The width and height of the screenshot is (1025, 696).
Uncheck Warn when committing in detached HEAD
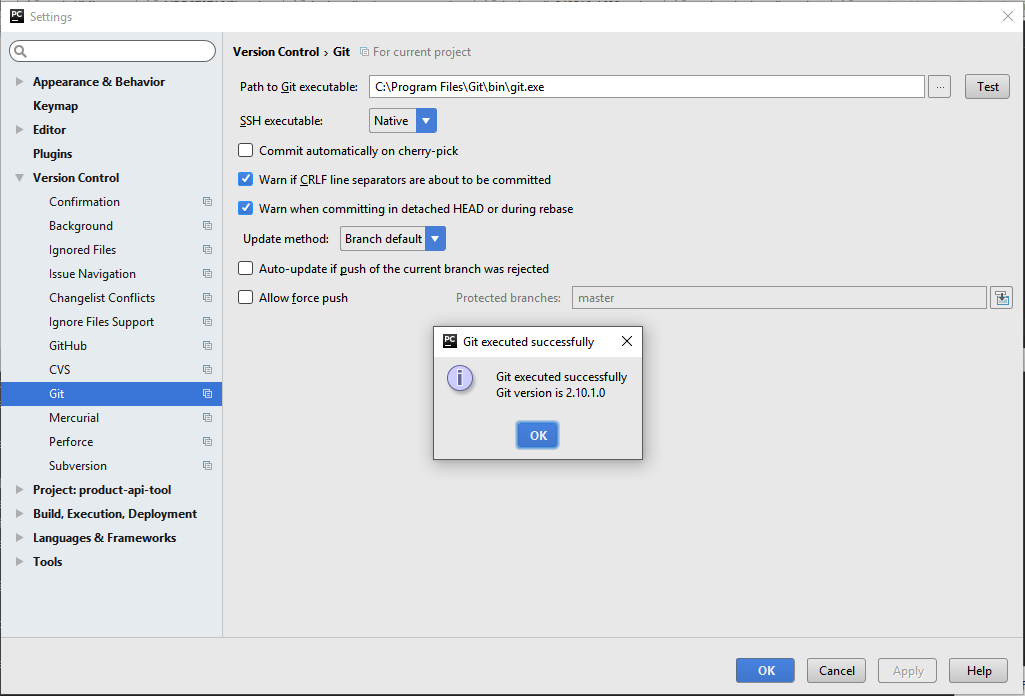point(245,208)
